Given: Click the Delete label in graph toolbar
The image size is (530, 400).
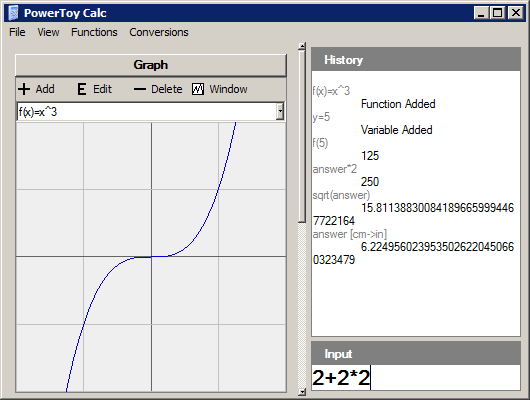Looking at the screenshot, I should (x=167, y=89).
